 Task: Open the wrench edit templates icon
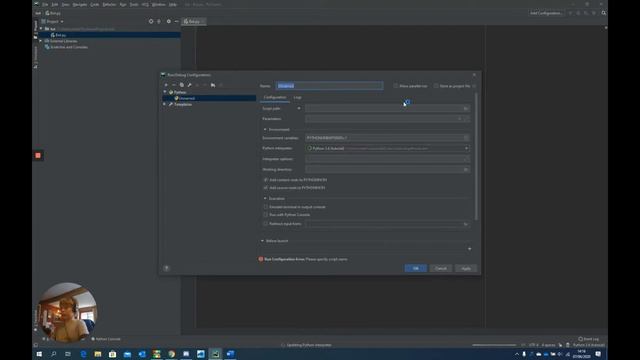coord(189,85)
